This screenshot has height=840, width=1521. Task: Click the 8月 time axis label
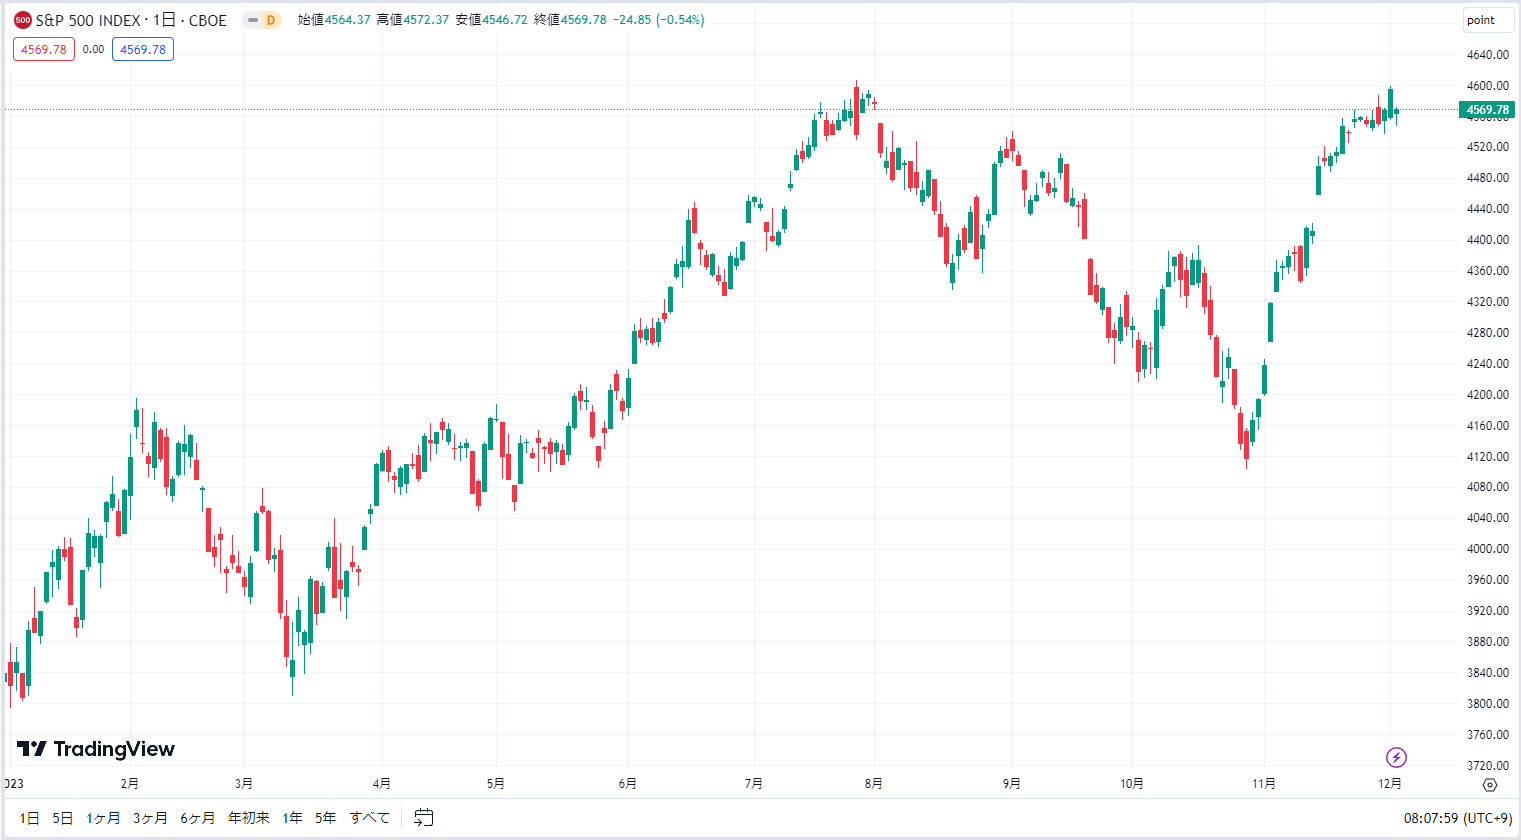pos(874,784)
